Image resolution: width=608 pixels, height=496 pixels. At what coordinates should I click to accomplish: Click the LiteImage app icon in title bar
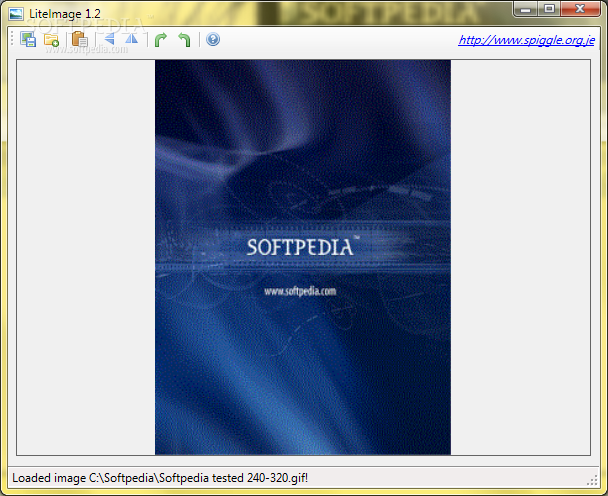click(16, 14)
